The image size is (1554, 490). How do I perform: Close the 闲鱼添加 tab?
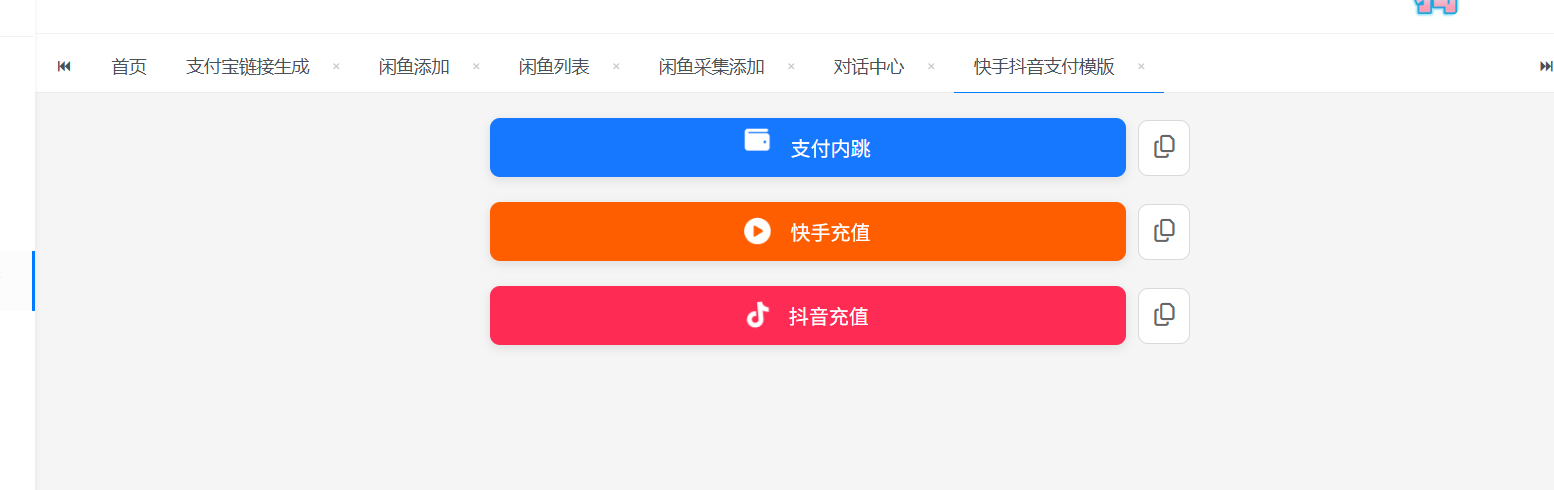[476, 67]
